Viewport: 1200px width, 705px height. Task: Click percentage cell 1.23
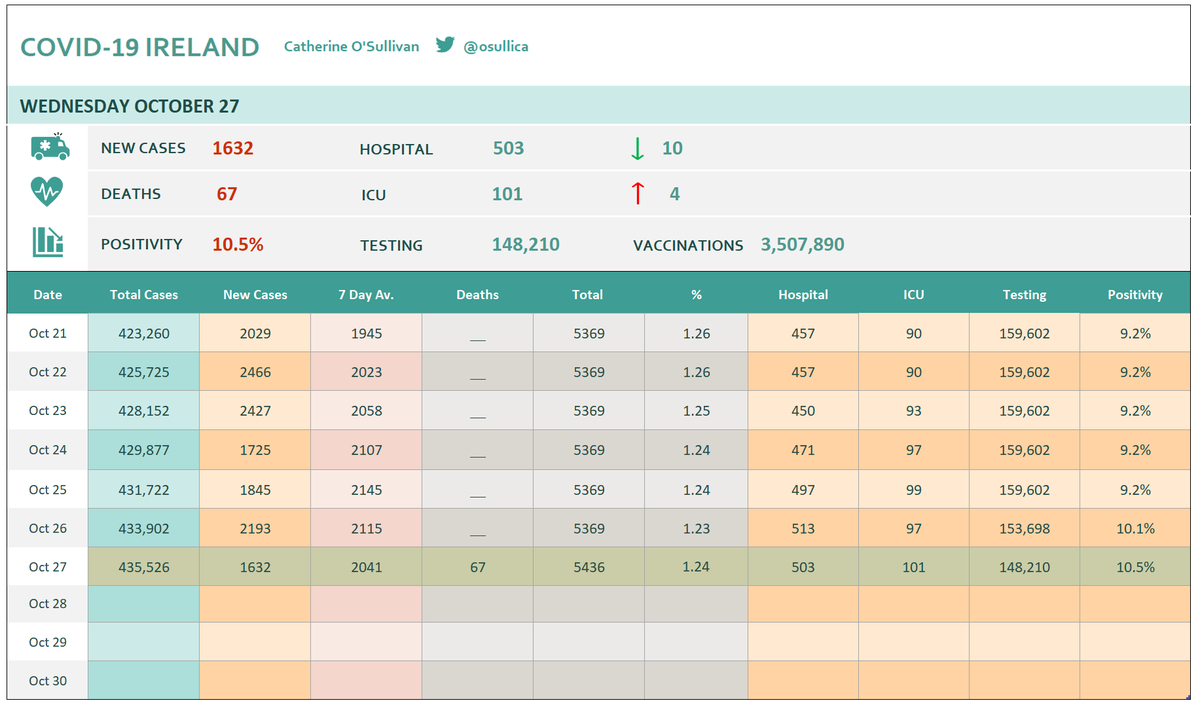point(696,528)
